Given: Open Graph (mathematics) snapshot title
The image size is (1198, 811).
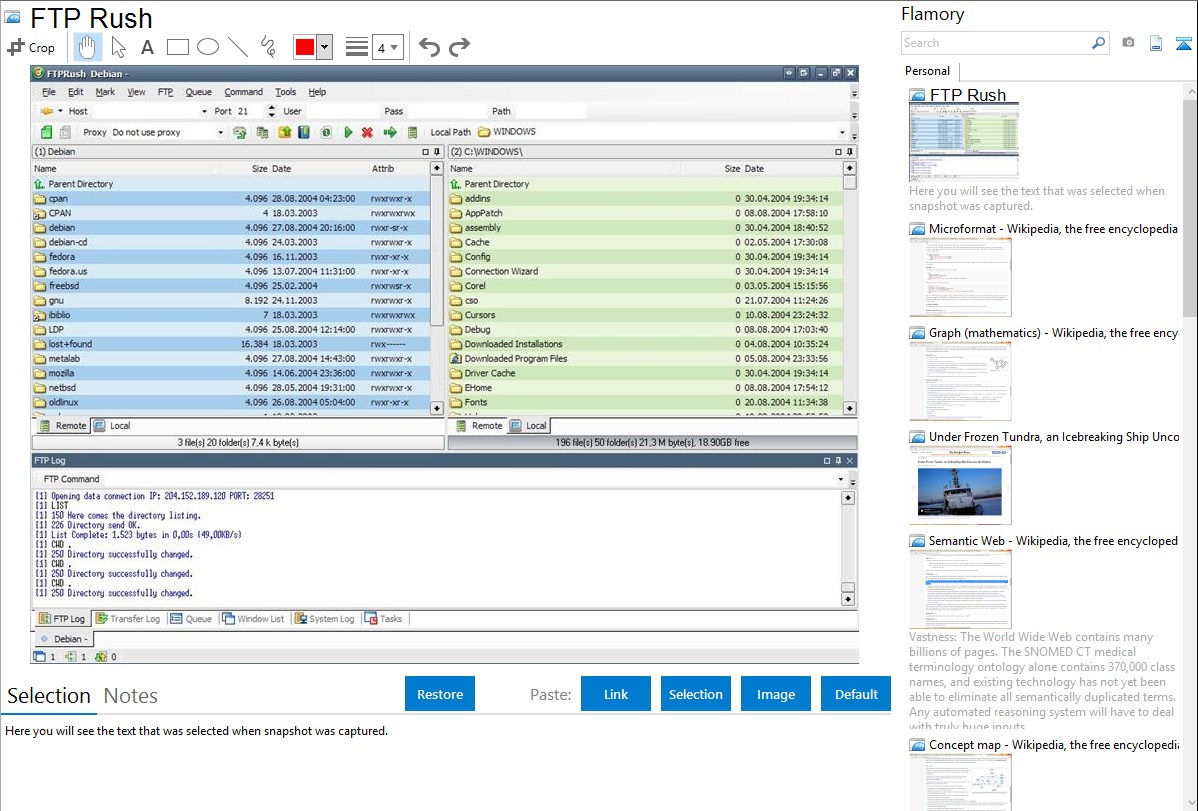Looking at the screenshot, I should [x=1053, y=333].
